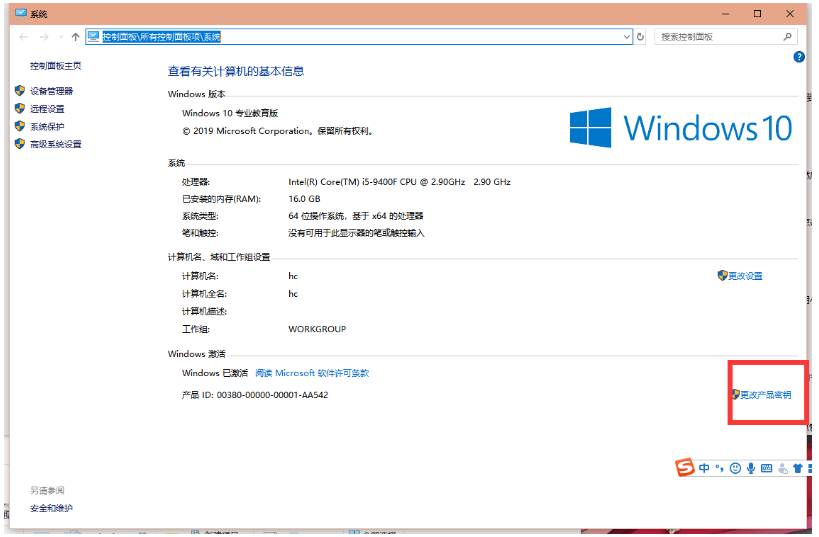The width and height of the screenshot is (819, 537).
Task: Click the microphone voice input icon
Action: 751,467
